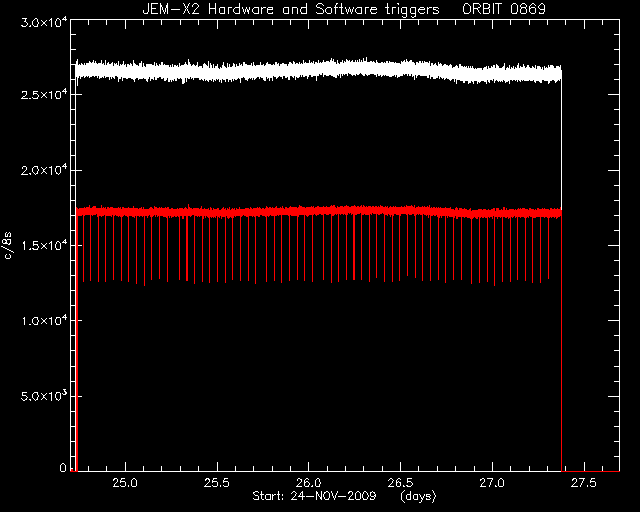This screenshot has width=640, height=512.
Task: Click the 2.5×10⁴ y-axis label
Action: point(44,94)
